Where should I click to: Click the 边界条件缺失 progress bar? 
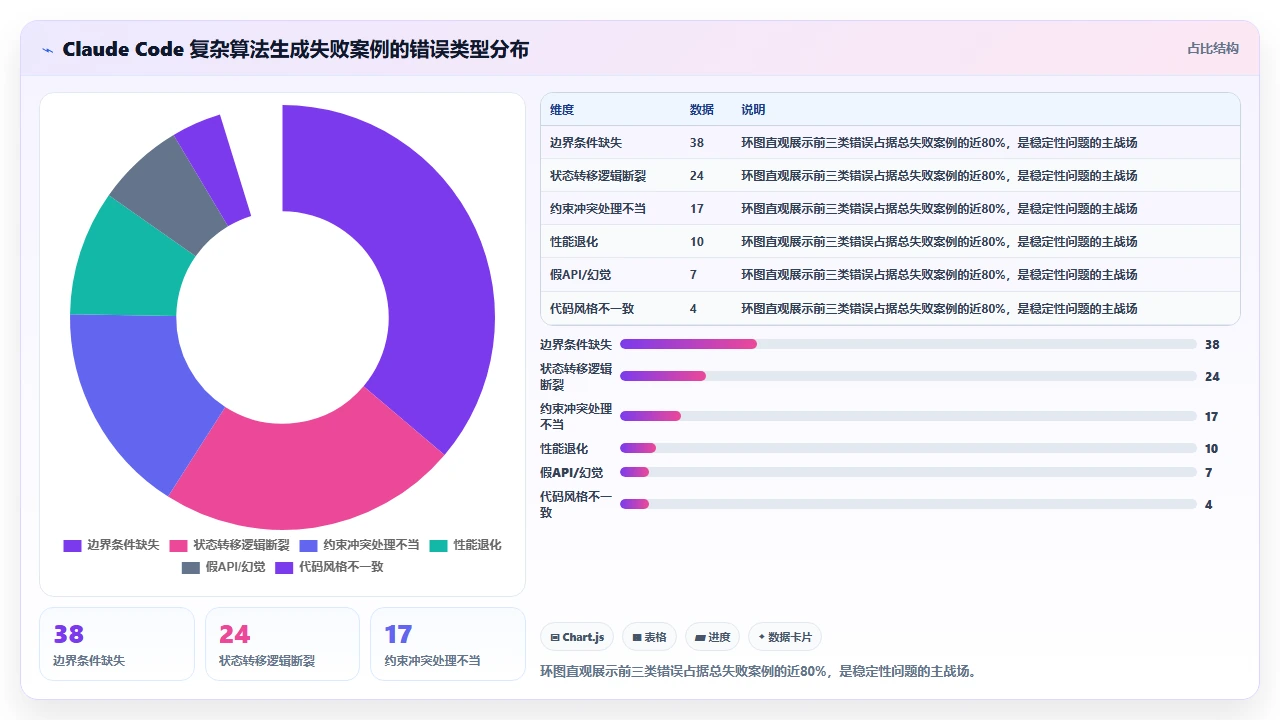(908, 344)
